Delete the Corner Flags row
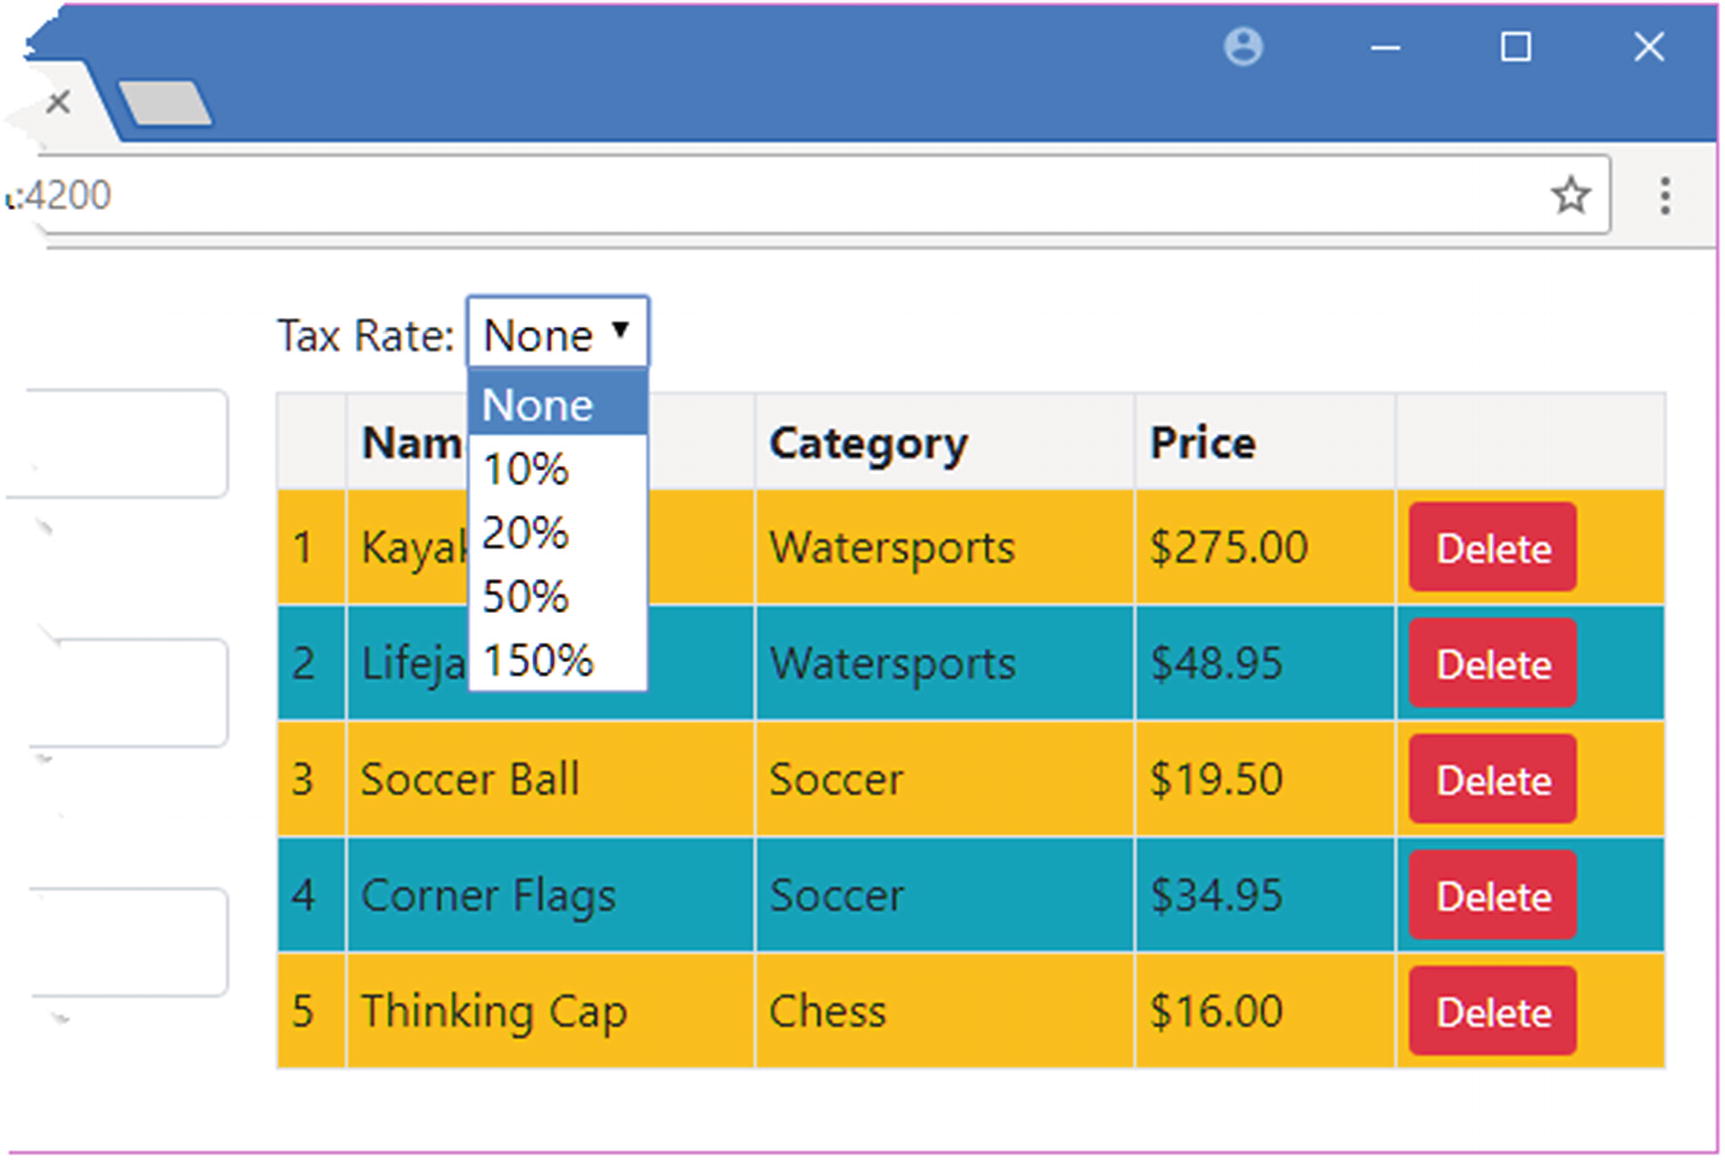1725x1160 pixels. 1492,896
